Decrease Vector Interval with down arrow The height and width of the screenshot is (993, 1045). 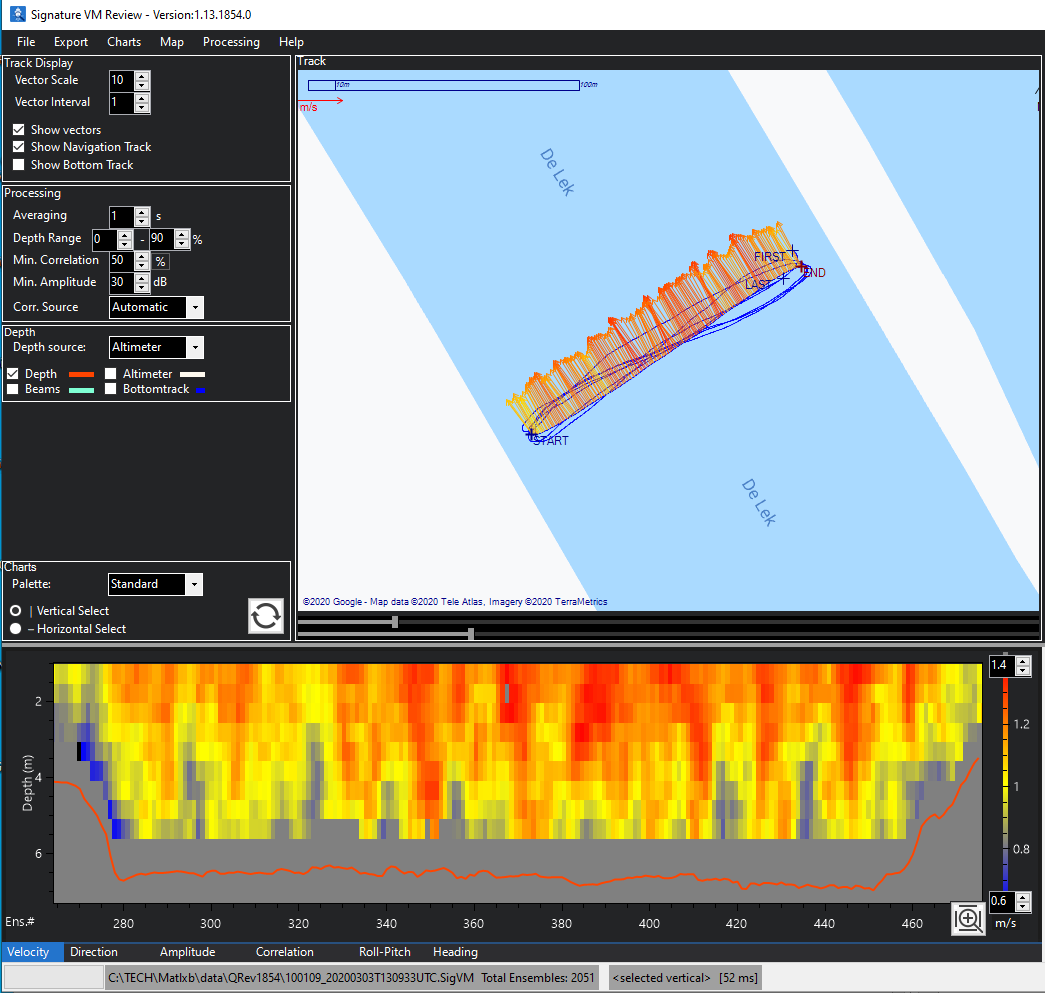(x=142, y=107)
